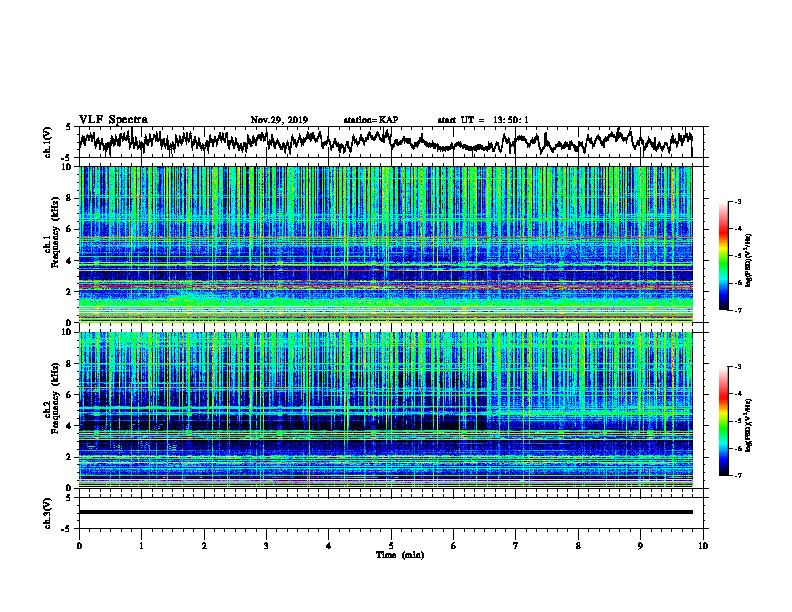Click the time axis tick label "2"
The height and width of the screenshot is (612, 792).
[204, 546]
